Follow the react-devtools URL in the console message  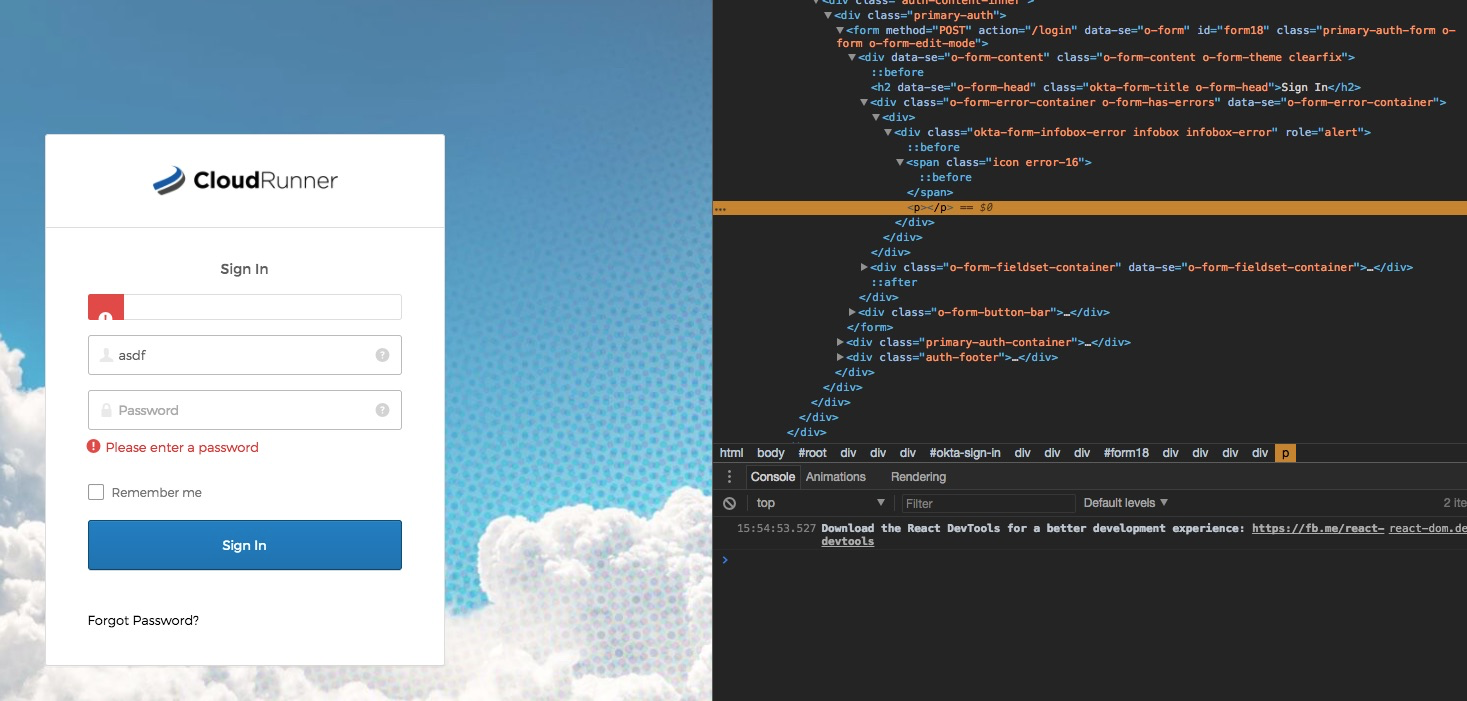click(x=1317, y=528)
